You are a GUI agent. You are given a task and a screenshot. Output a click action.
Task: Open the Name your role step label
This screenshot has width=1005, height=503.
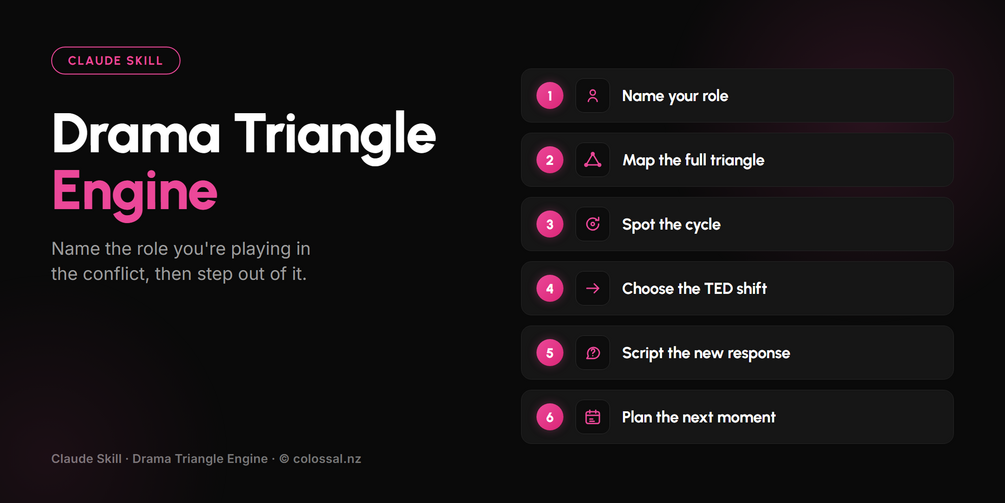coord(675,96)
